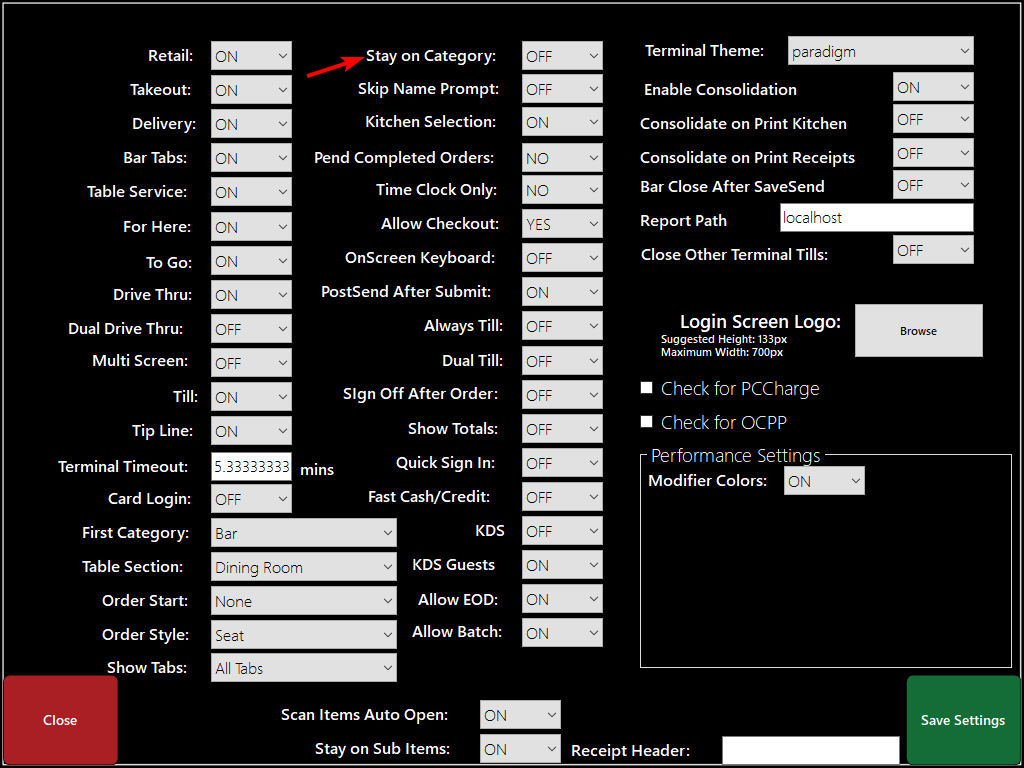This screenshot has height=768, width=1024.
Task: Open the Order Start dropdown
Action: click(x=303, y=601)
